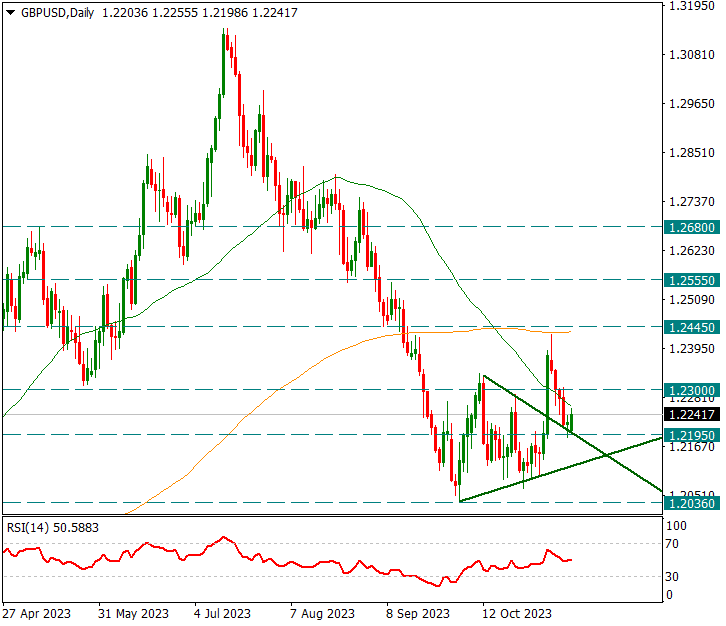Click the 1.21950 level price label

[x=692, y=435]
